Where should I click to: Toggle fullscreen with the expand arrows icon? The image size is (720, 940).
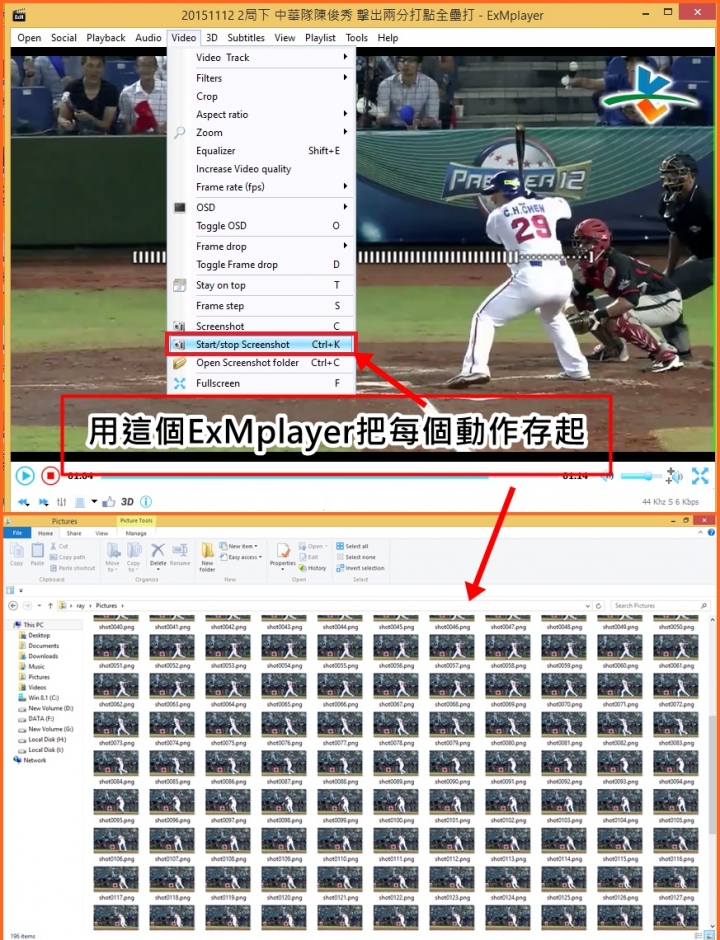tap(700, 476)
